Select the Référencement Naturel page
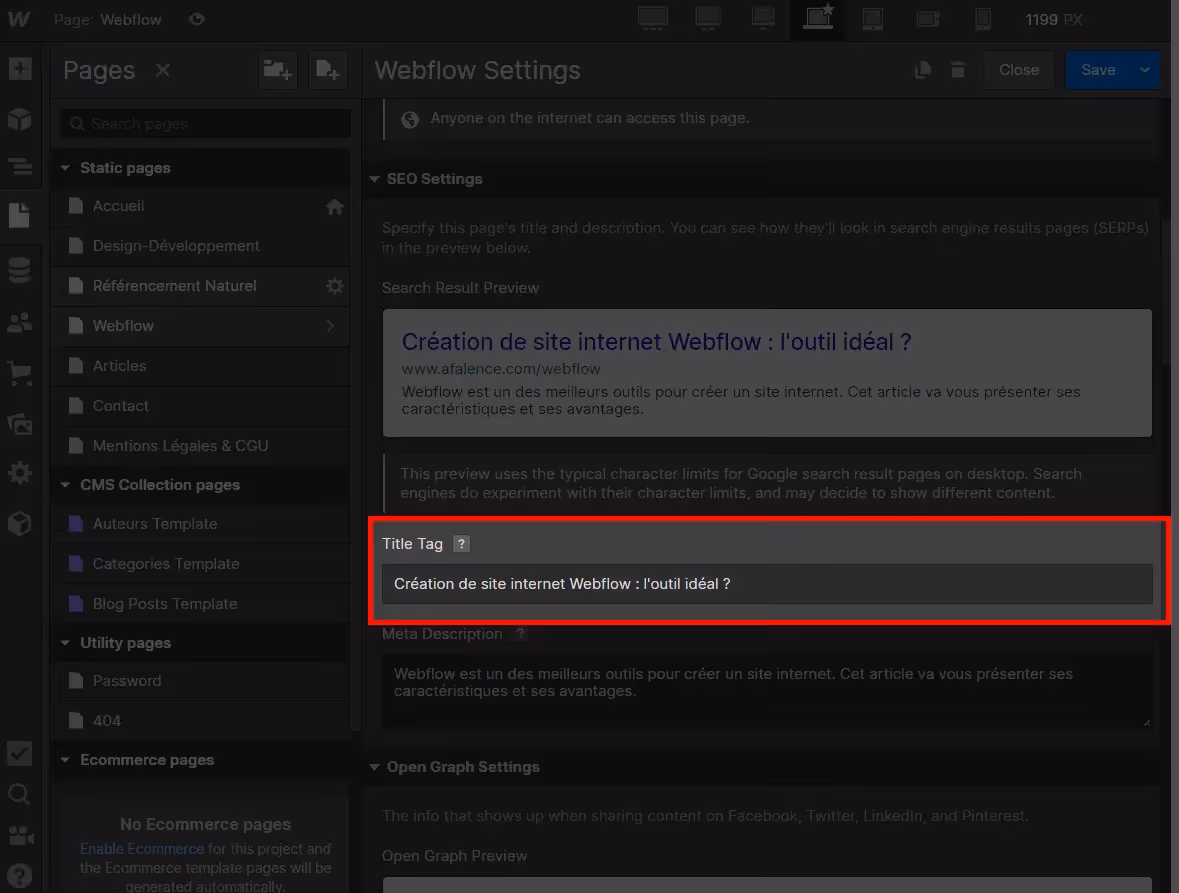The height and width of the screenshot is (893, 1179). [200, 286]
